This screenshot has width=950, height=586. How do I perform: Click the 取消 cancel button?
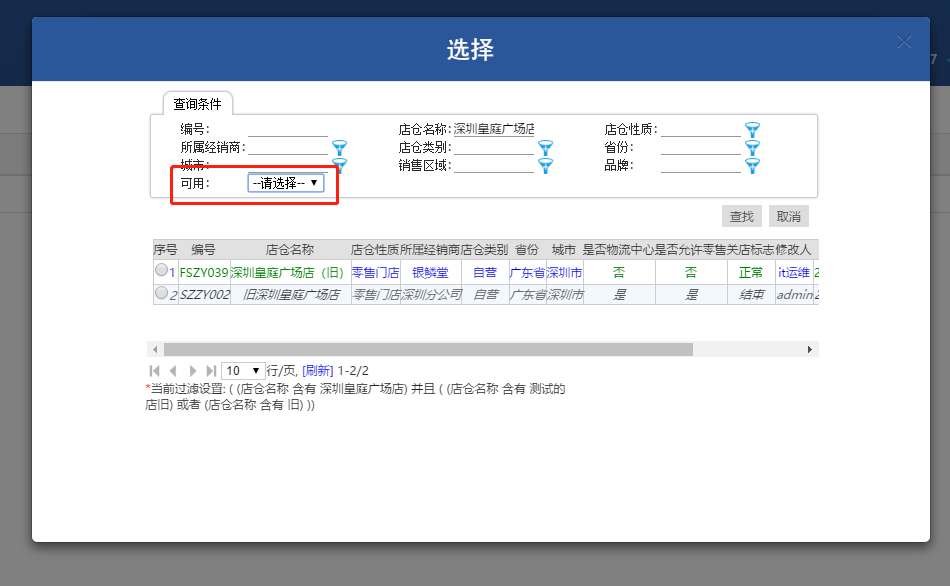pyautogui.click(x=789, y=216)
